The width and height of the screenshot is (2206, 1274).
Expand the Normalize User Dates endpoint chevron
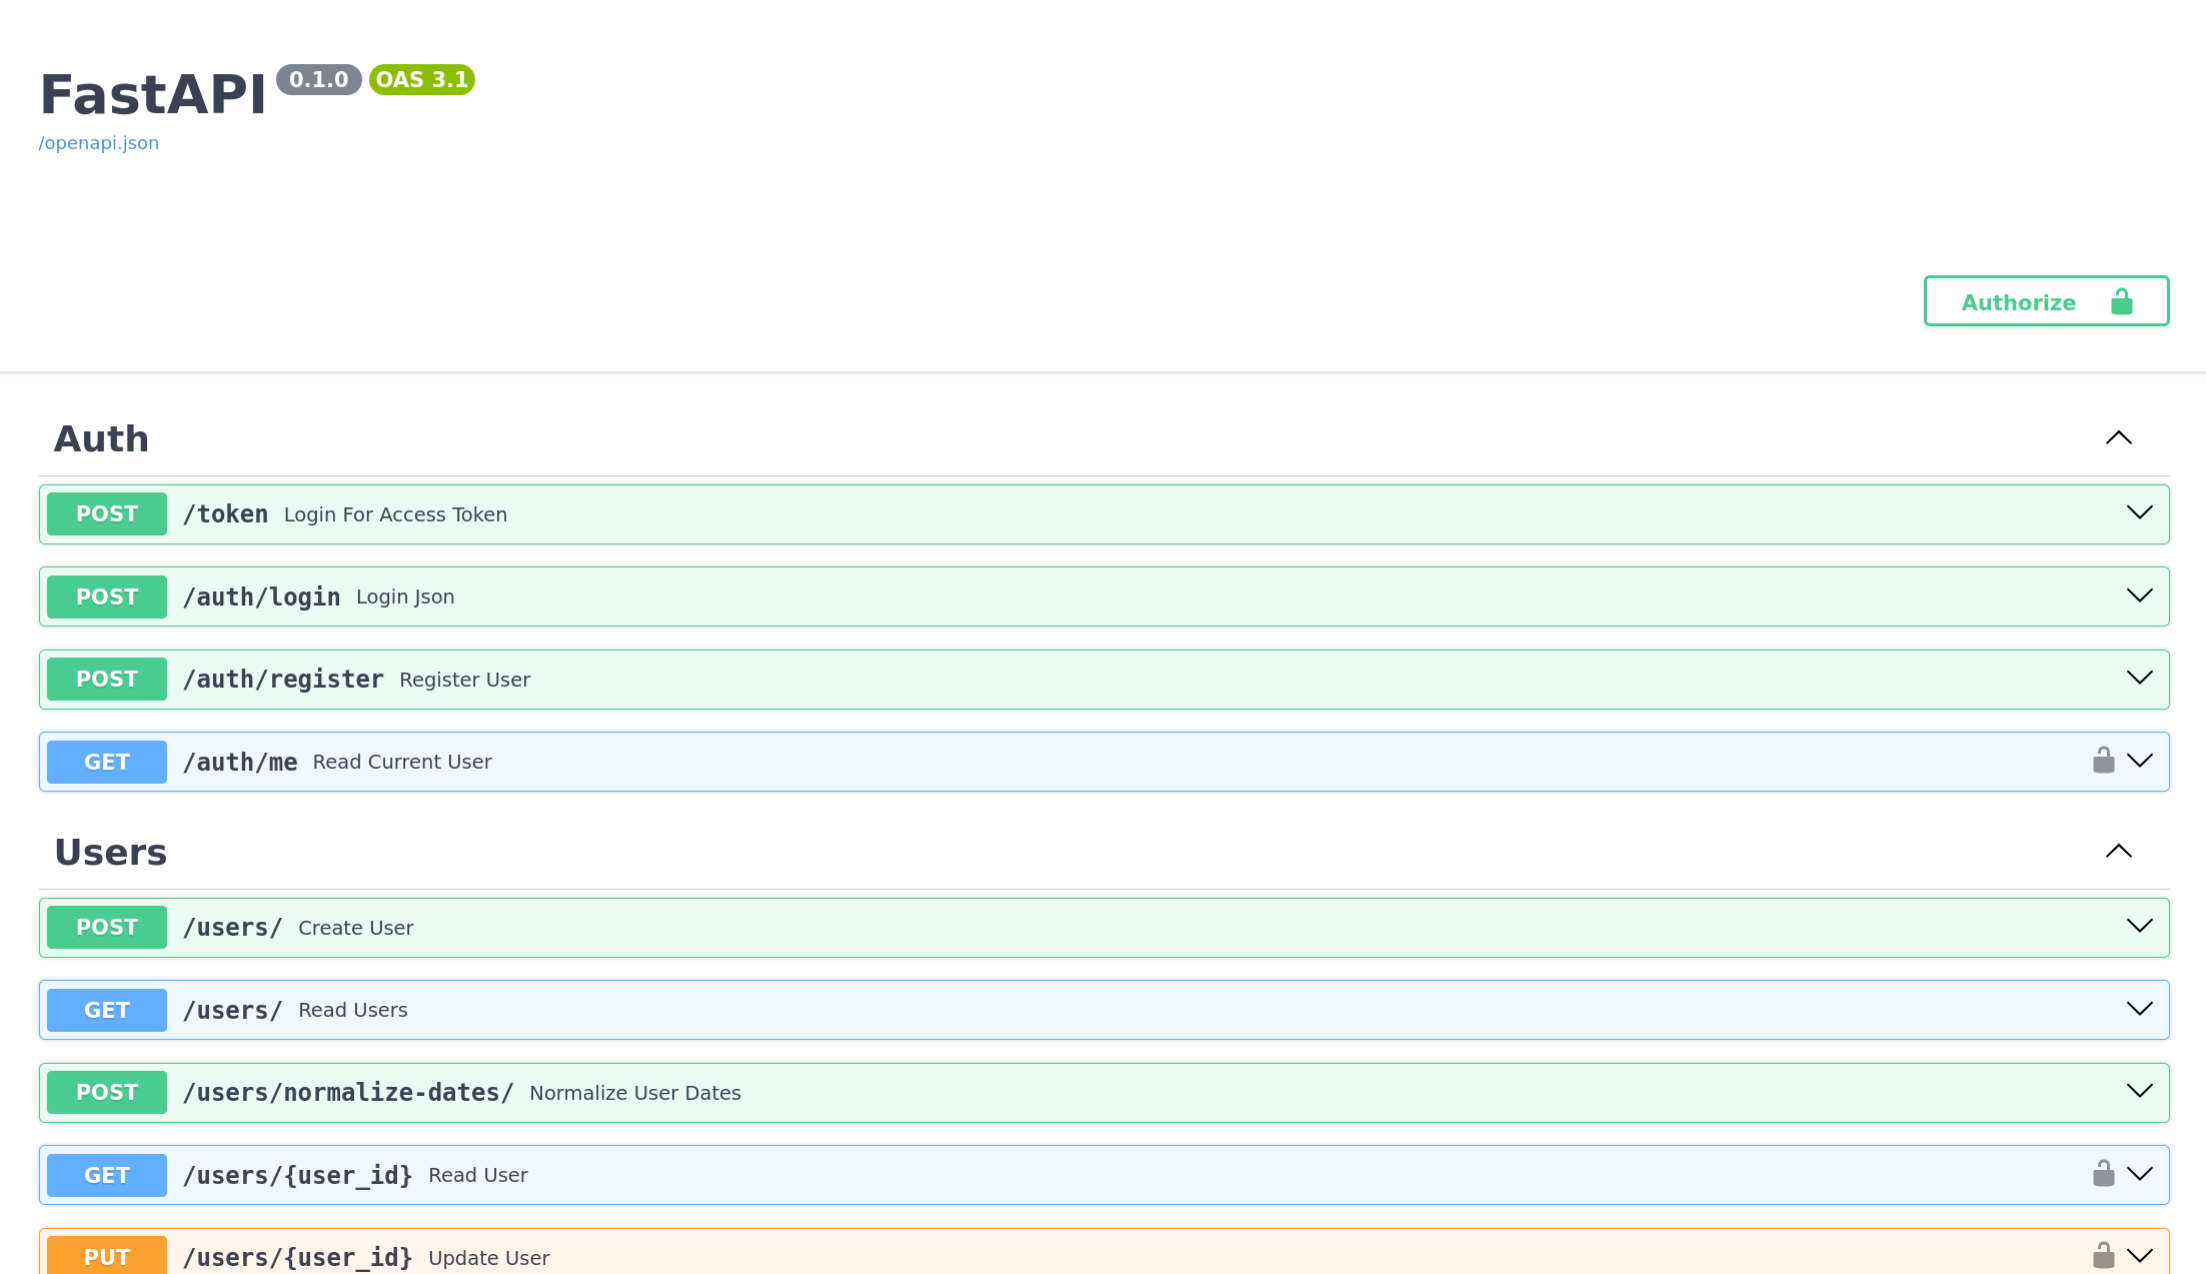pyautogui.click(x=2139, y=1091)
